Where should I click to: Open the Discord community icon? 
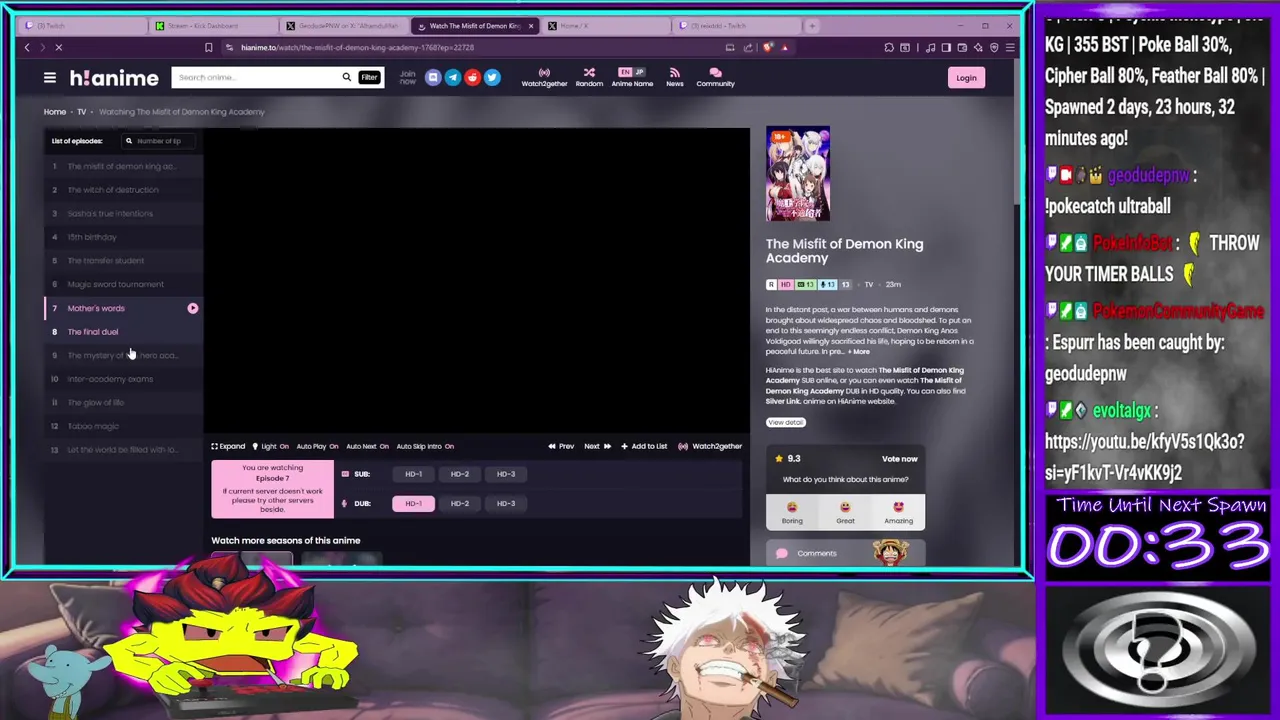(x=433, y=77)
